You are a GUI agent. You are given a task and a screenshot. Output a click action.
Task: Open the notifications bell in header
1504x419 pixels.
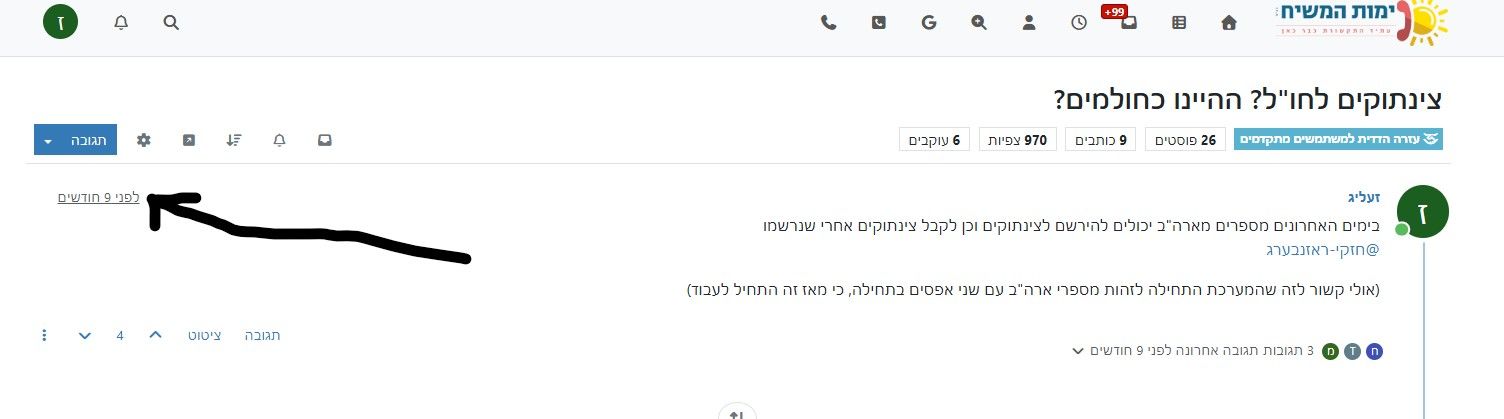121,22
